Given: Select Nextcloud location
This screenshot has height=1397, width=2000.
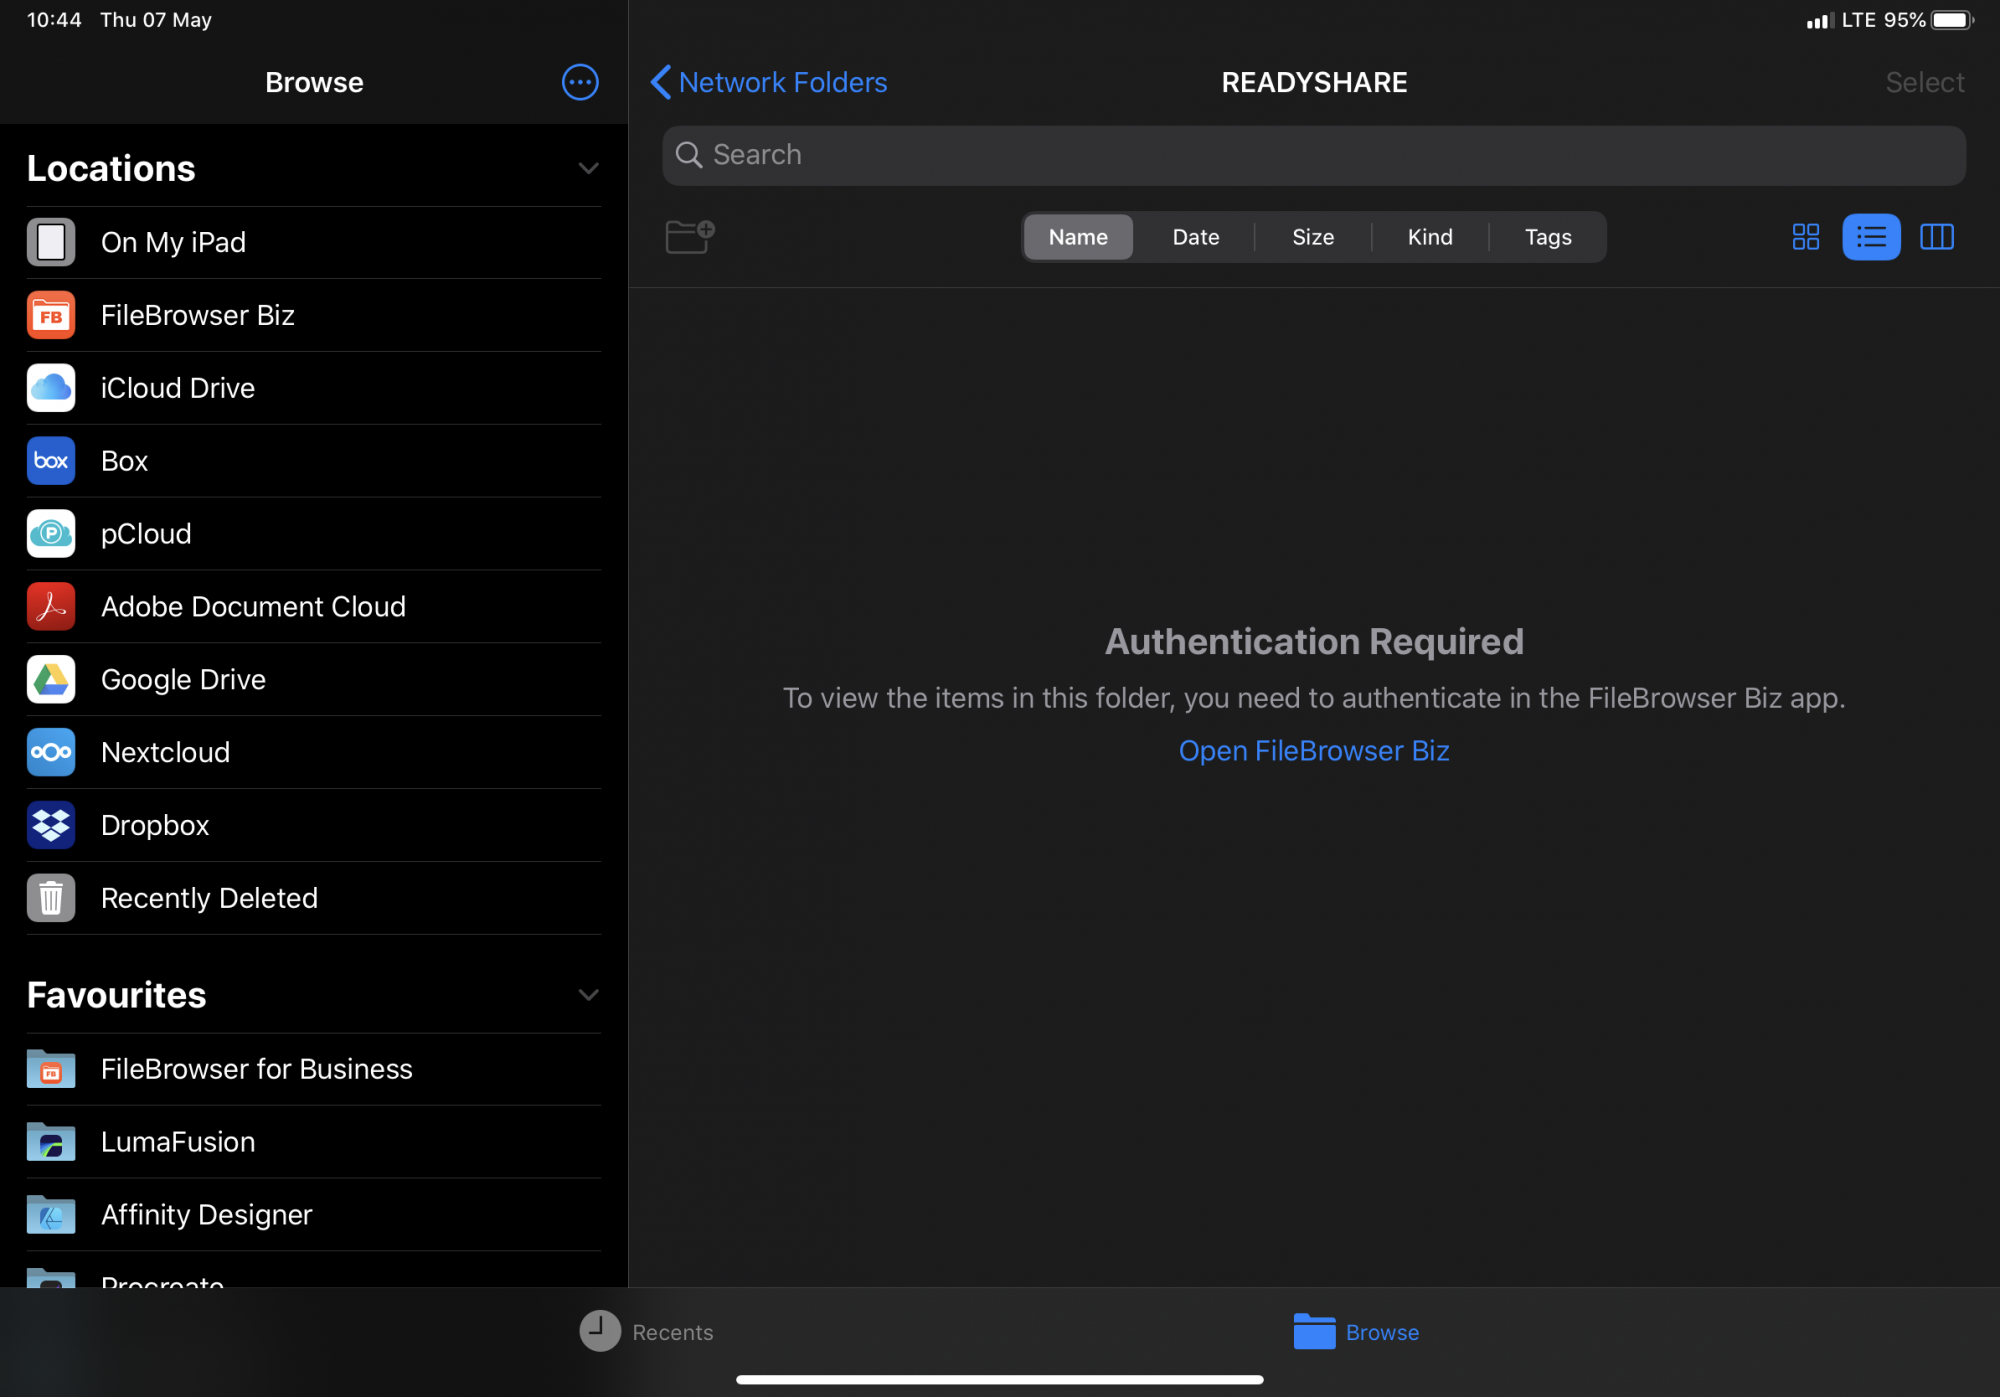Looking at the screenshot, I should tap(314, 752).
